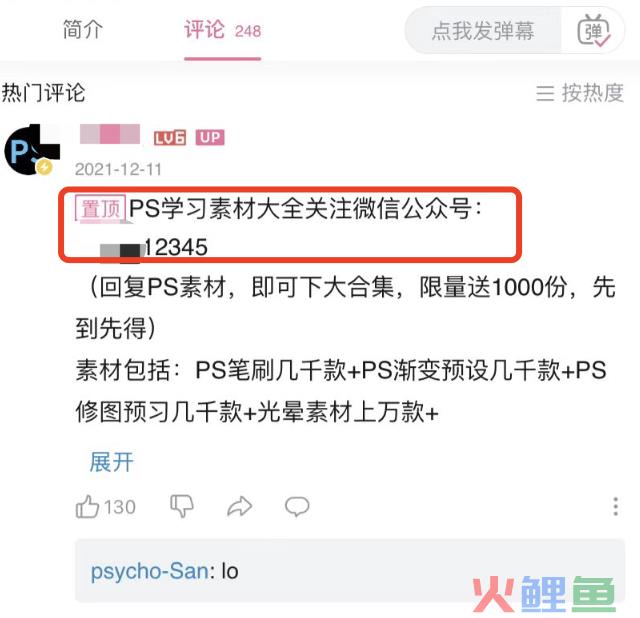This screenshot has height=618, width=640.
Task: Open psycho-San's user profile link
Action: click(x=149, y=570)
